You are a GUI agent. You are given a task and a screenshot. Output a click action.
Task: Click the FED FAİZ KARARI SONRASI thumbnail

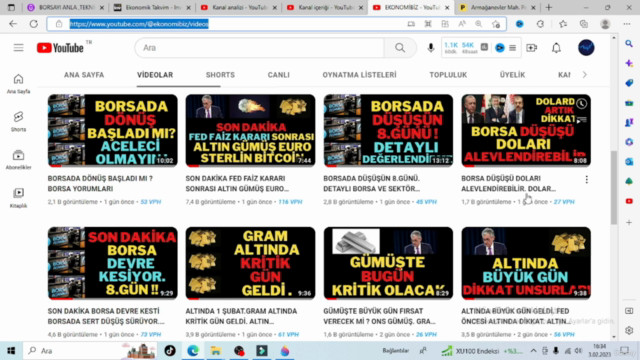(x=250, y=131)
